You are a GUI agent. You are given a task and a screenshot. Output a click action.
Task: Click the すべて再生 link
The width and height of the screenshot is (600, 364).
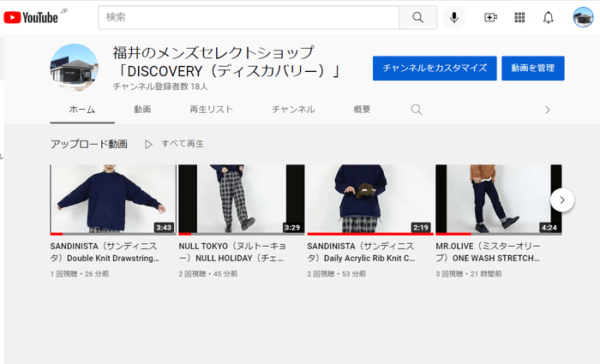[183, 144]
